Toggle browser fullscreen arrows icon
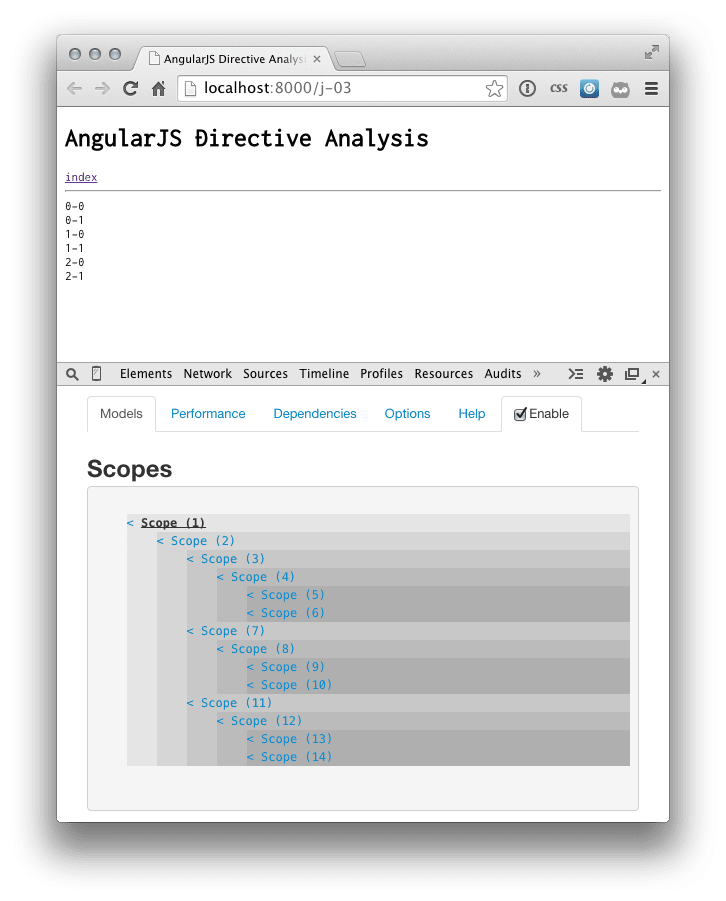The height and width of the screenshot is (901, 726). click(x=651, y=52)
